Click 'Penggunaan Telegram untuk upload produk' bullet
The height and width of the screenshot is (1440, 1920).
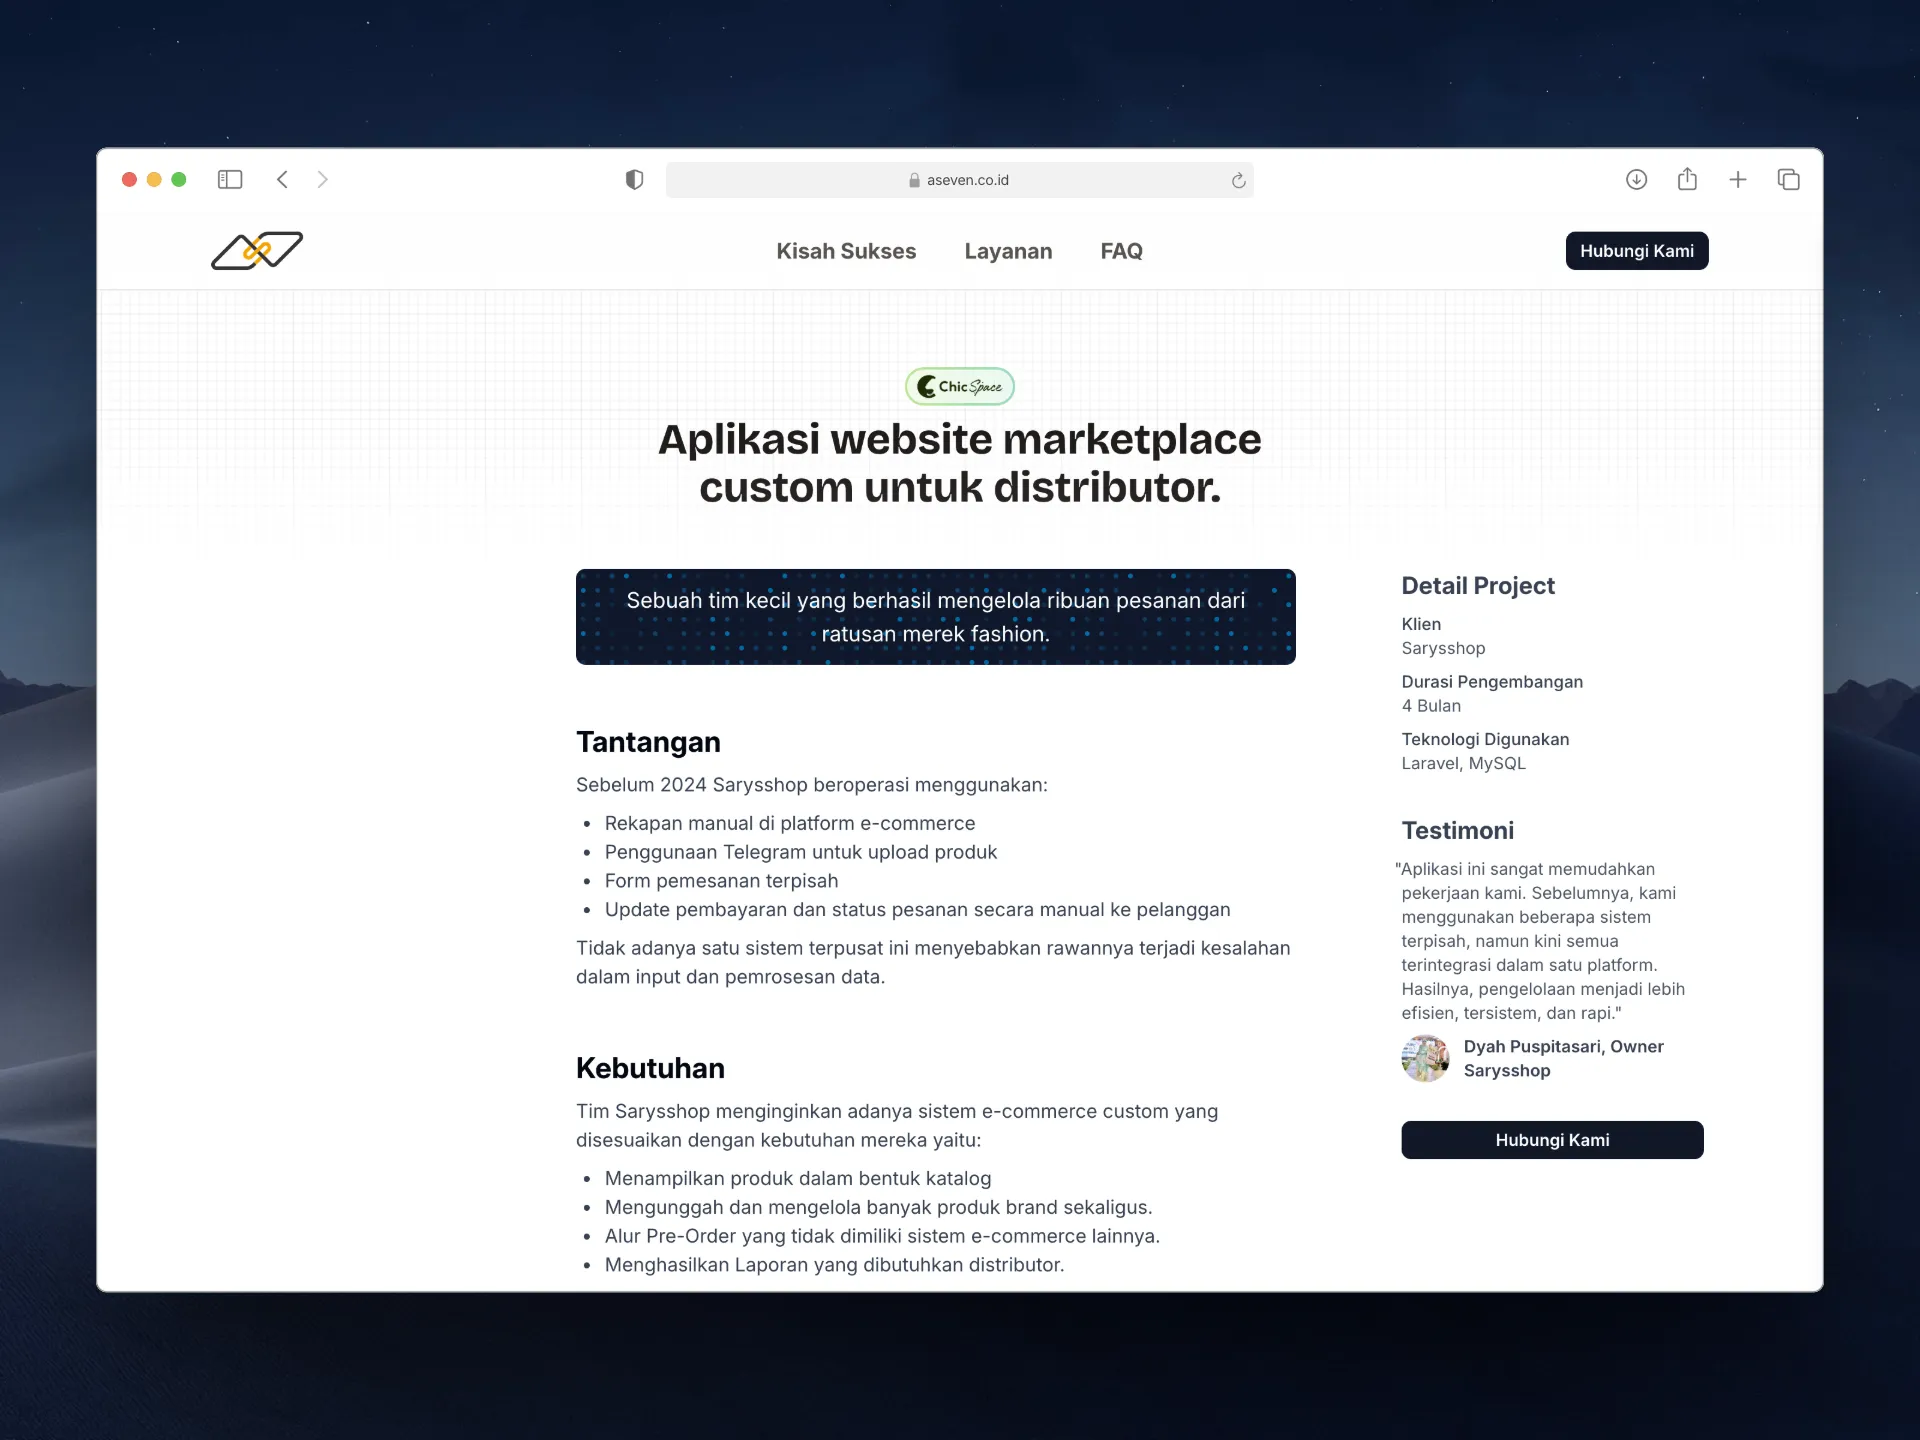click(x=801, y=852)
